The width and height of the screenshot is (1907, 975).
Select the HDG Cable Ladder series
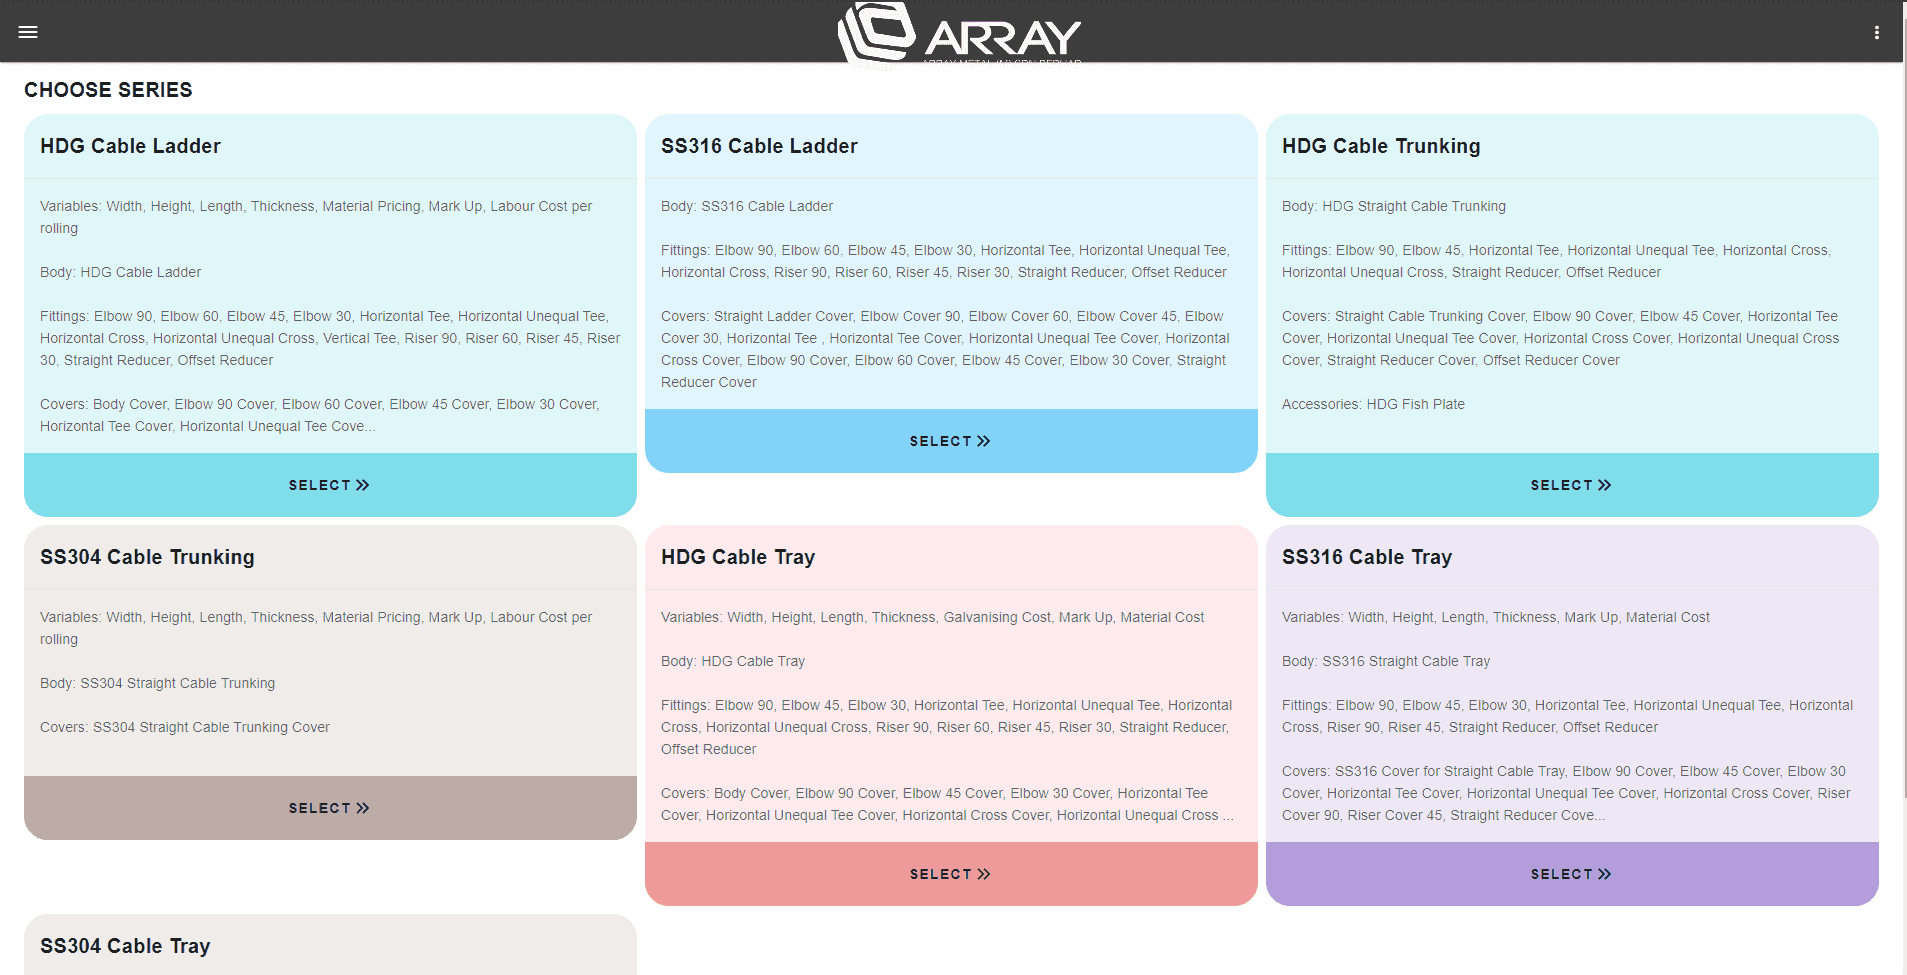coord(329,485)
